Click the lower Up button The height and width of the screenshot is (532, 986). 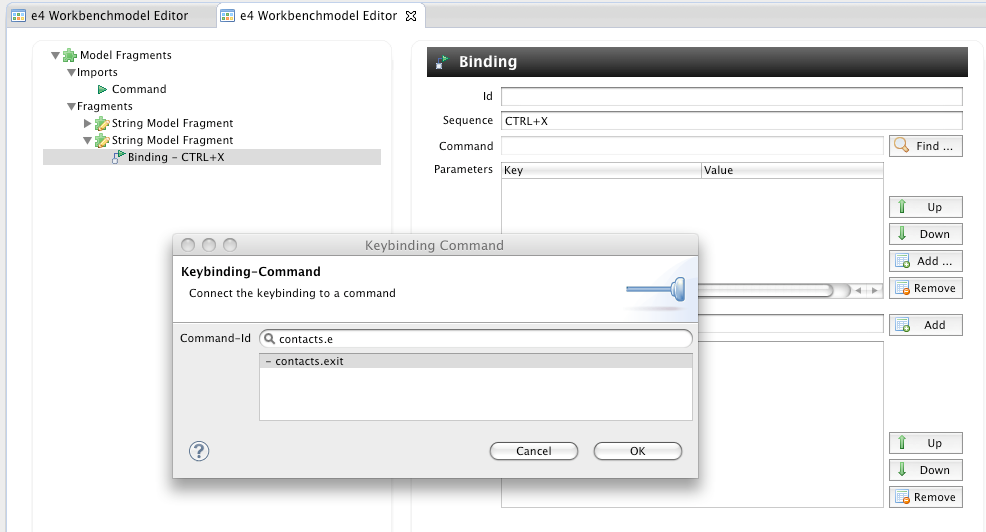(926, 443)
